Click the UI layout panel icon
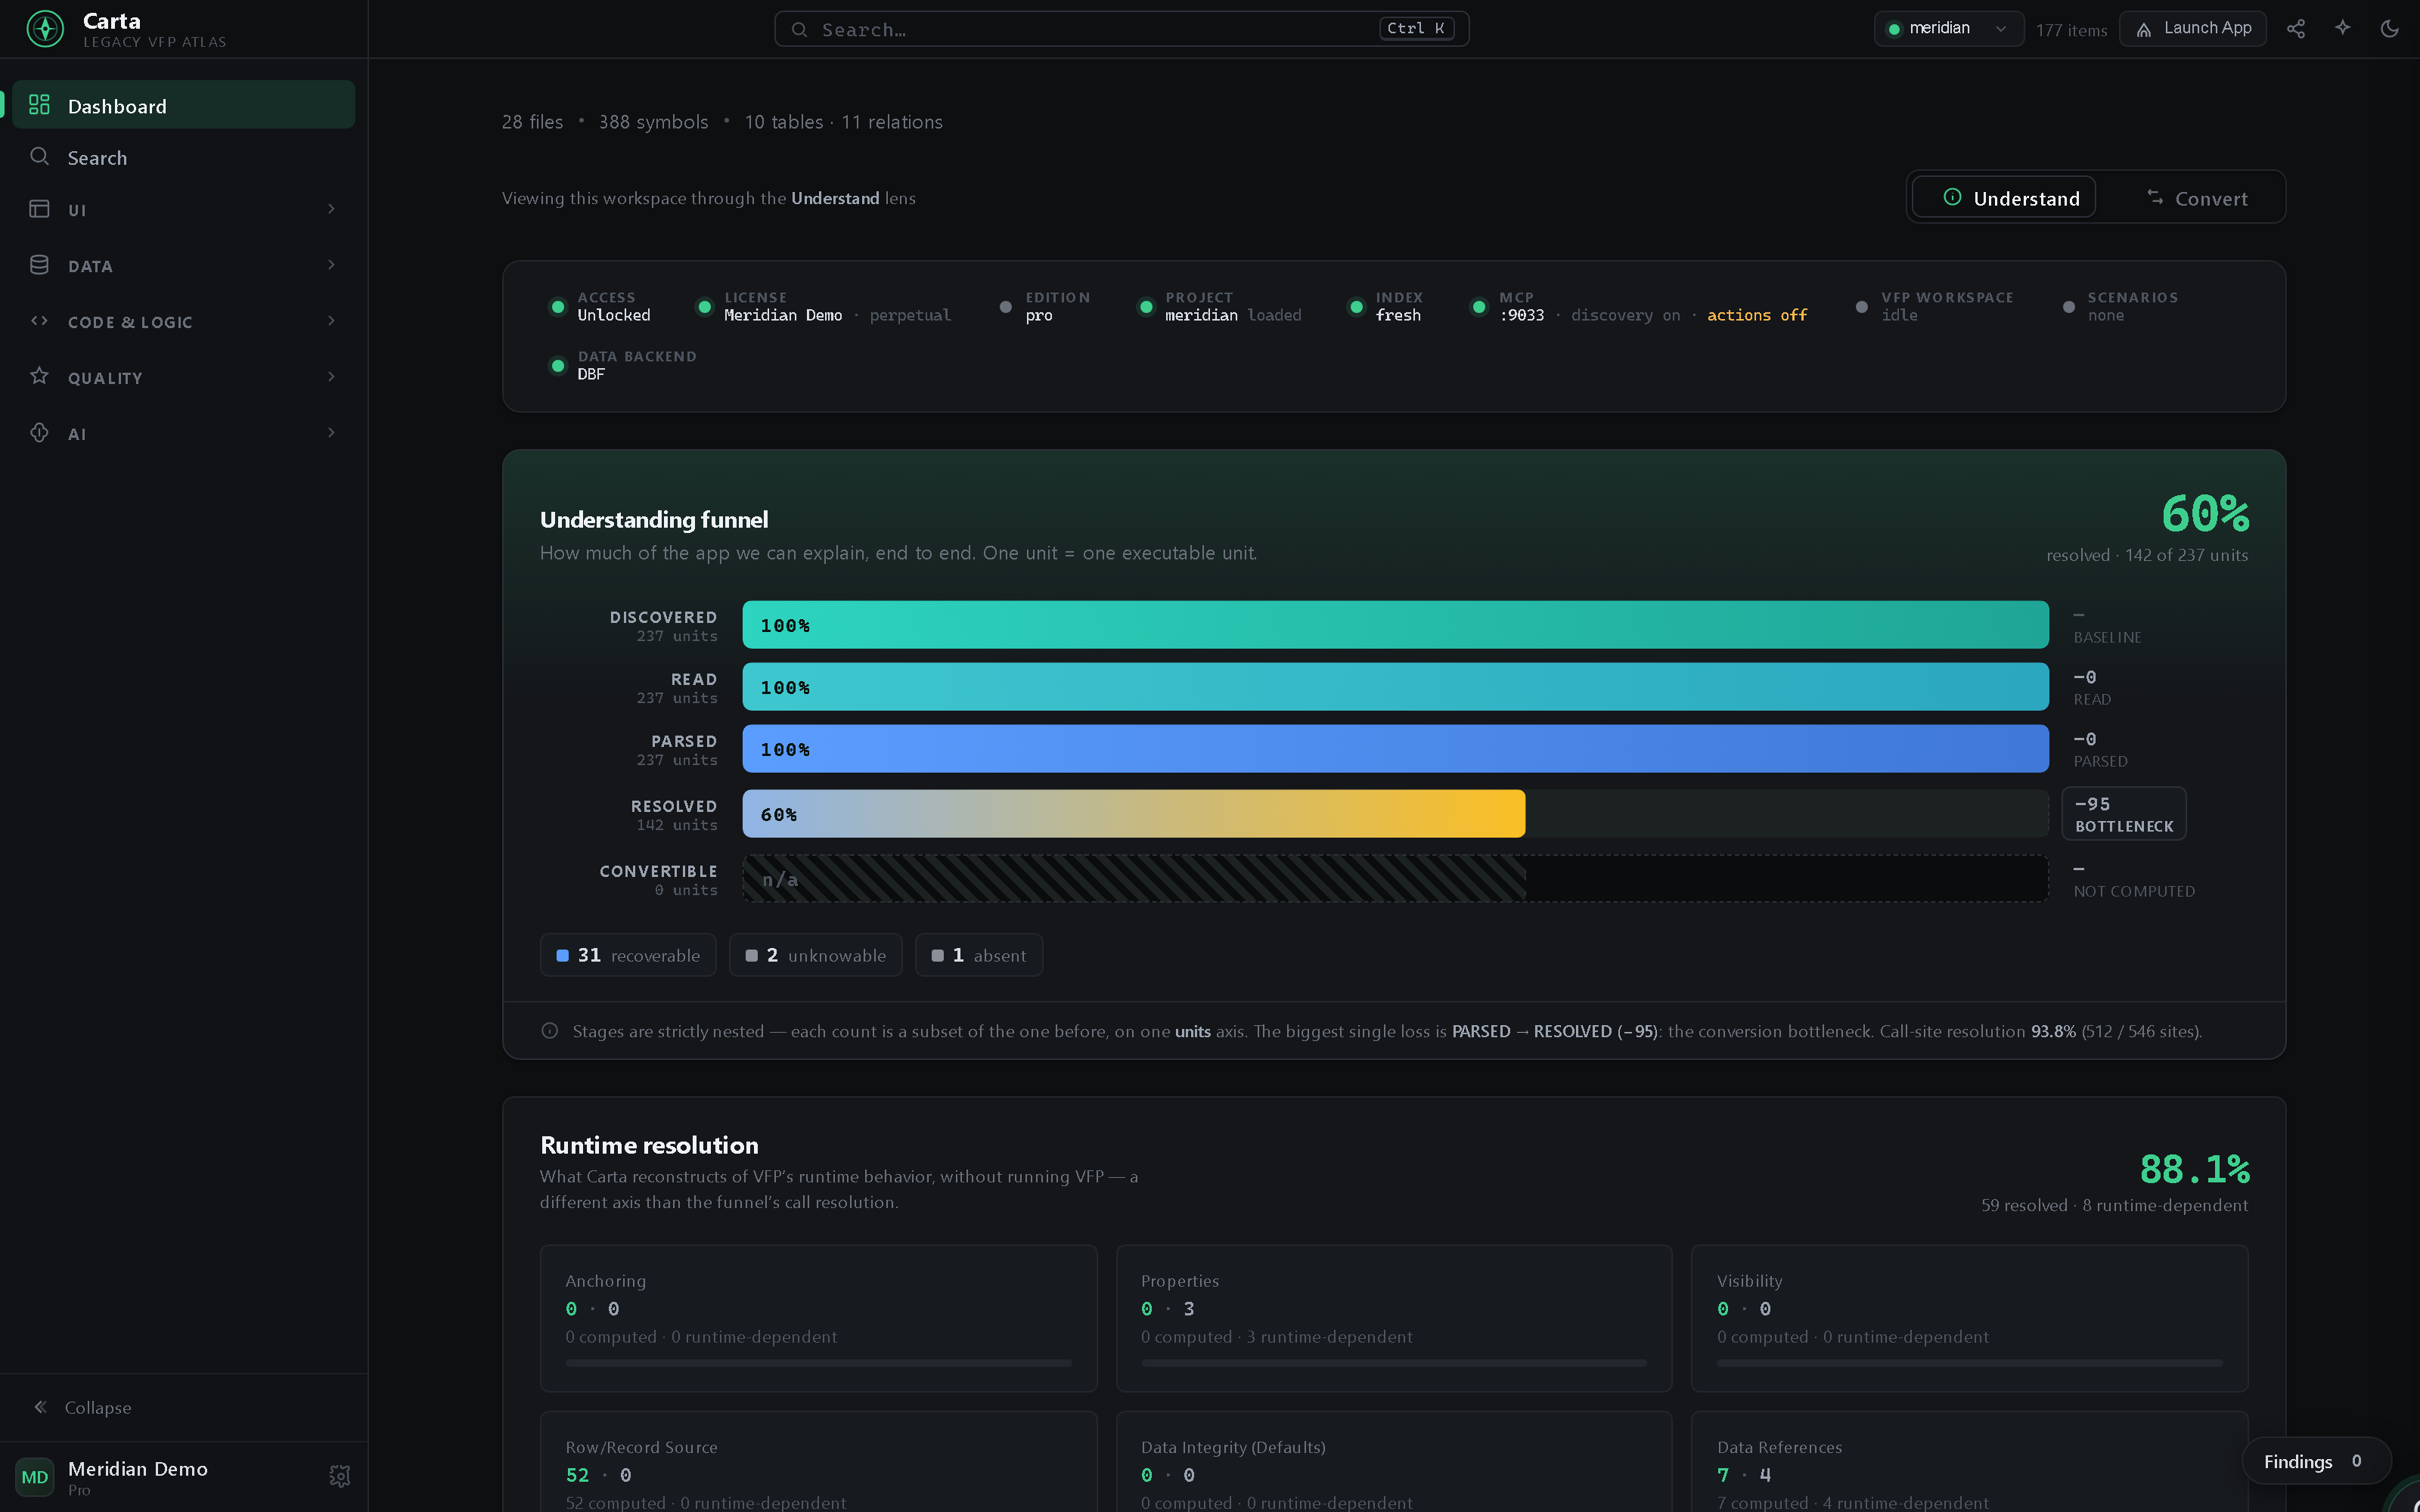Image resolution: width=2420 pixels, height=1512 pixels. coord(39,209)
